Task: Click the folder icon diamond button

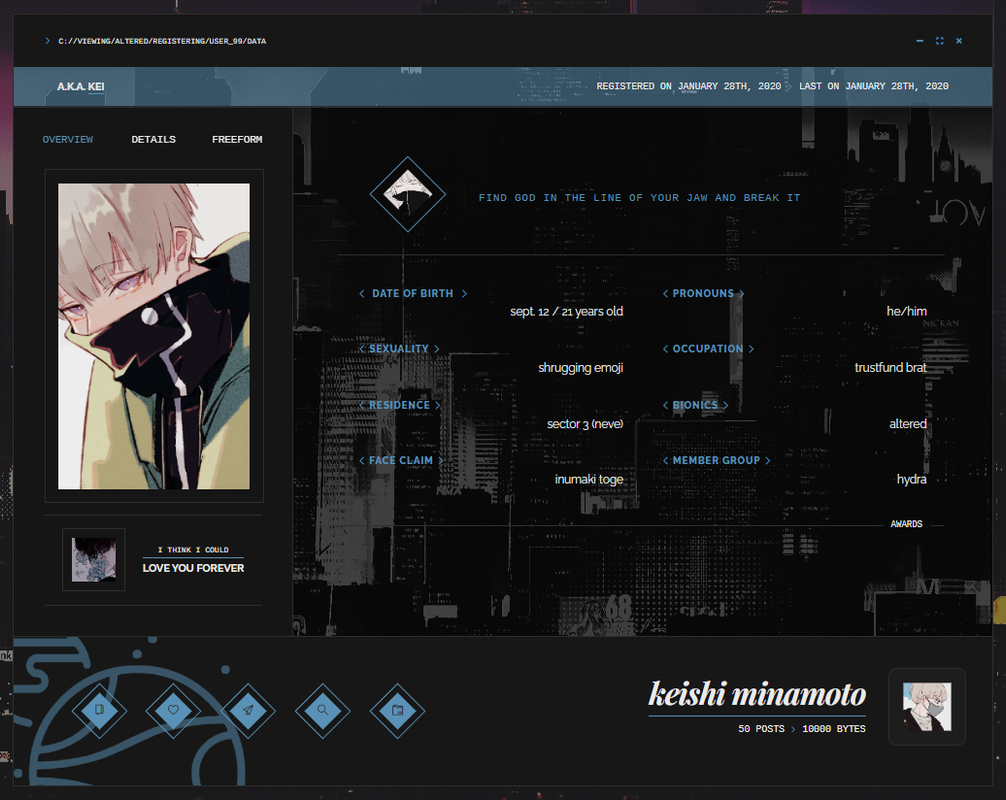Action: pyautogui.click(x=397, y=710)
